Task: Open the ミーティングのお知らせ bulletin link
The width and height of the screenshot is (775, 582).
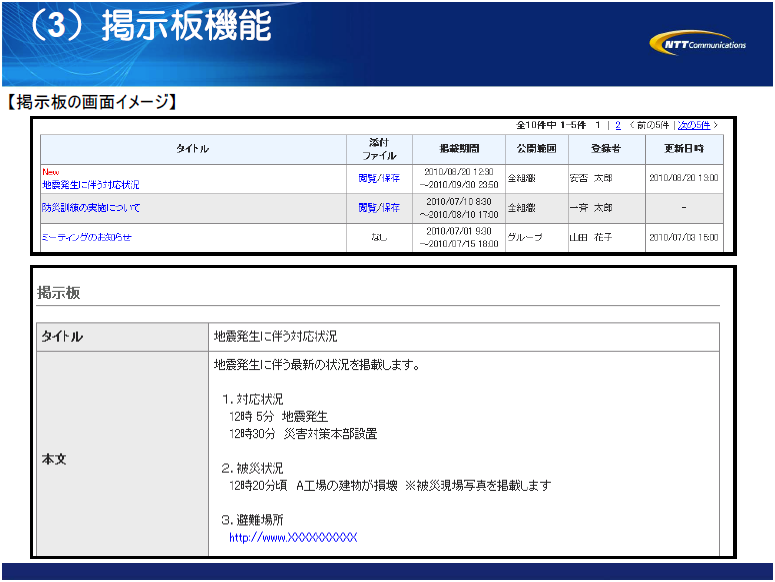Action: pos(86,237)
